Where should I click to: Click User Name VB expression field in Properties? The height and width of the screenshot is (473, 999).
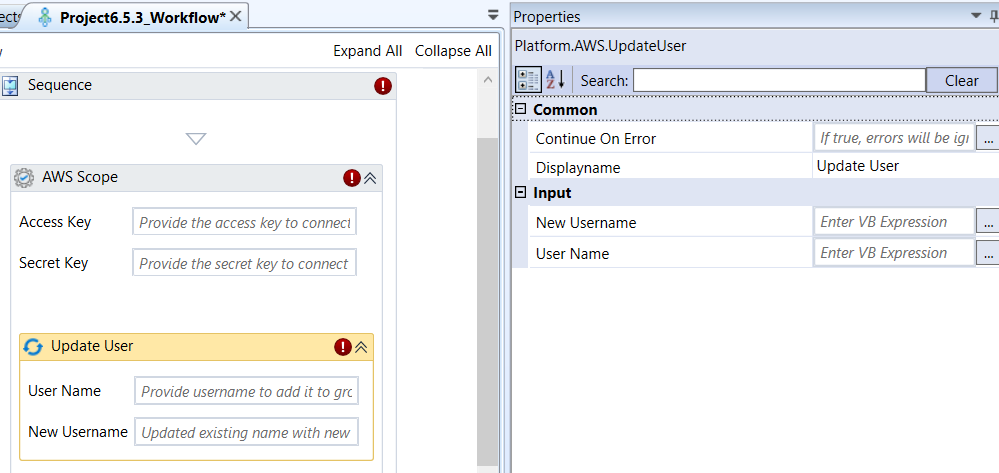pyautogui.click(x=895, y=252)
